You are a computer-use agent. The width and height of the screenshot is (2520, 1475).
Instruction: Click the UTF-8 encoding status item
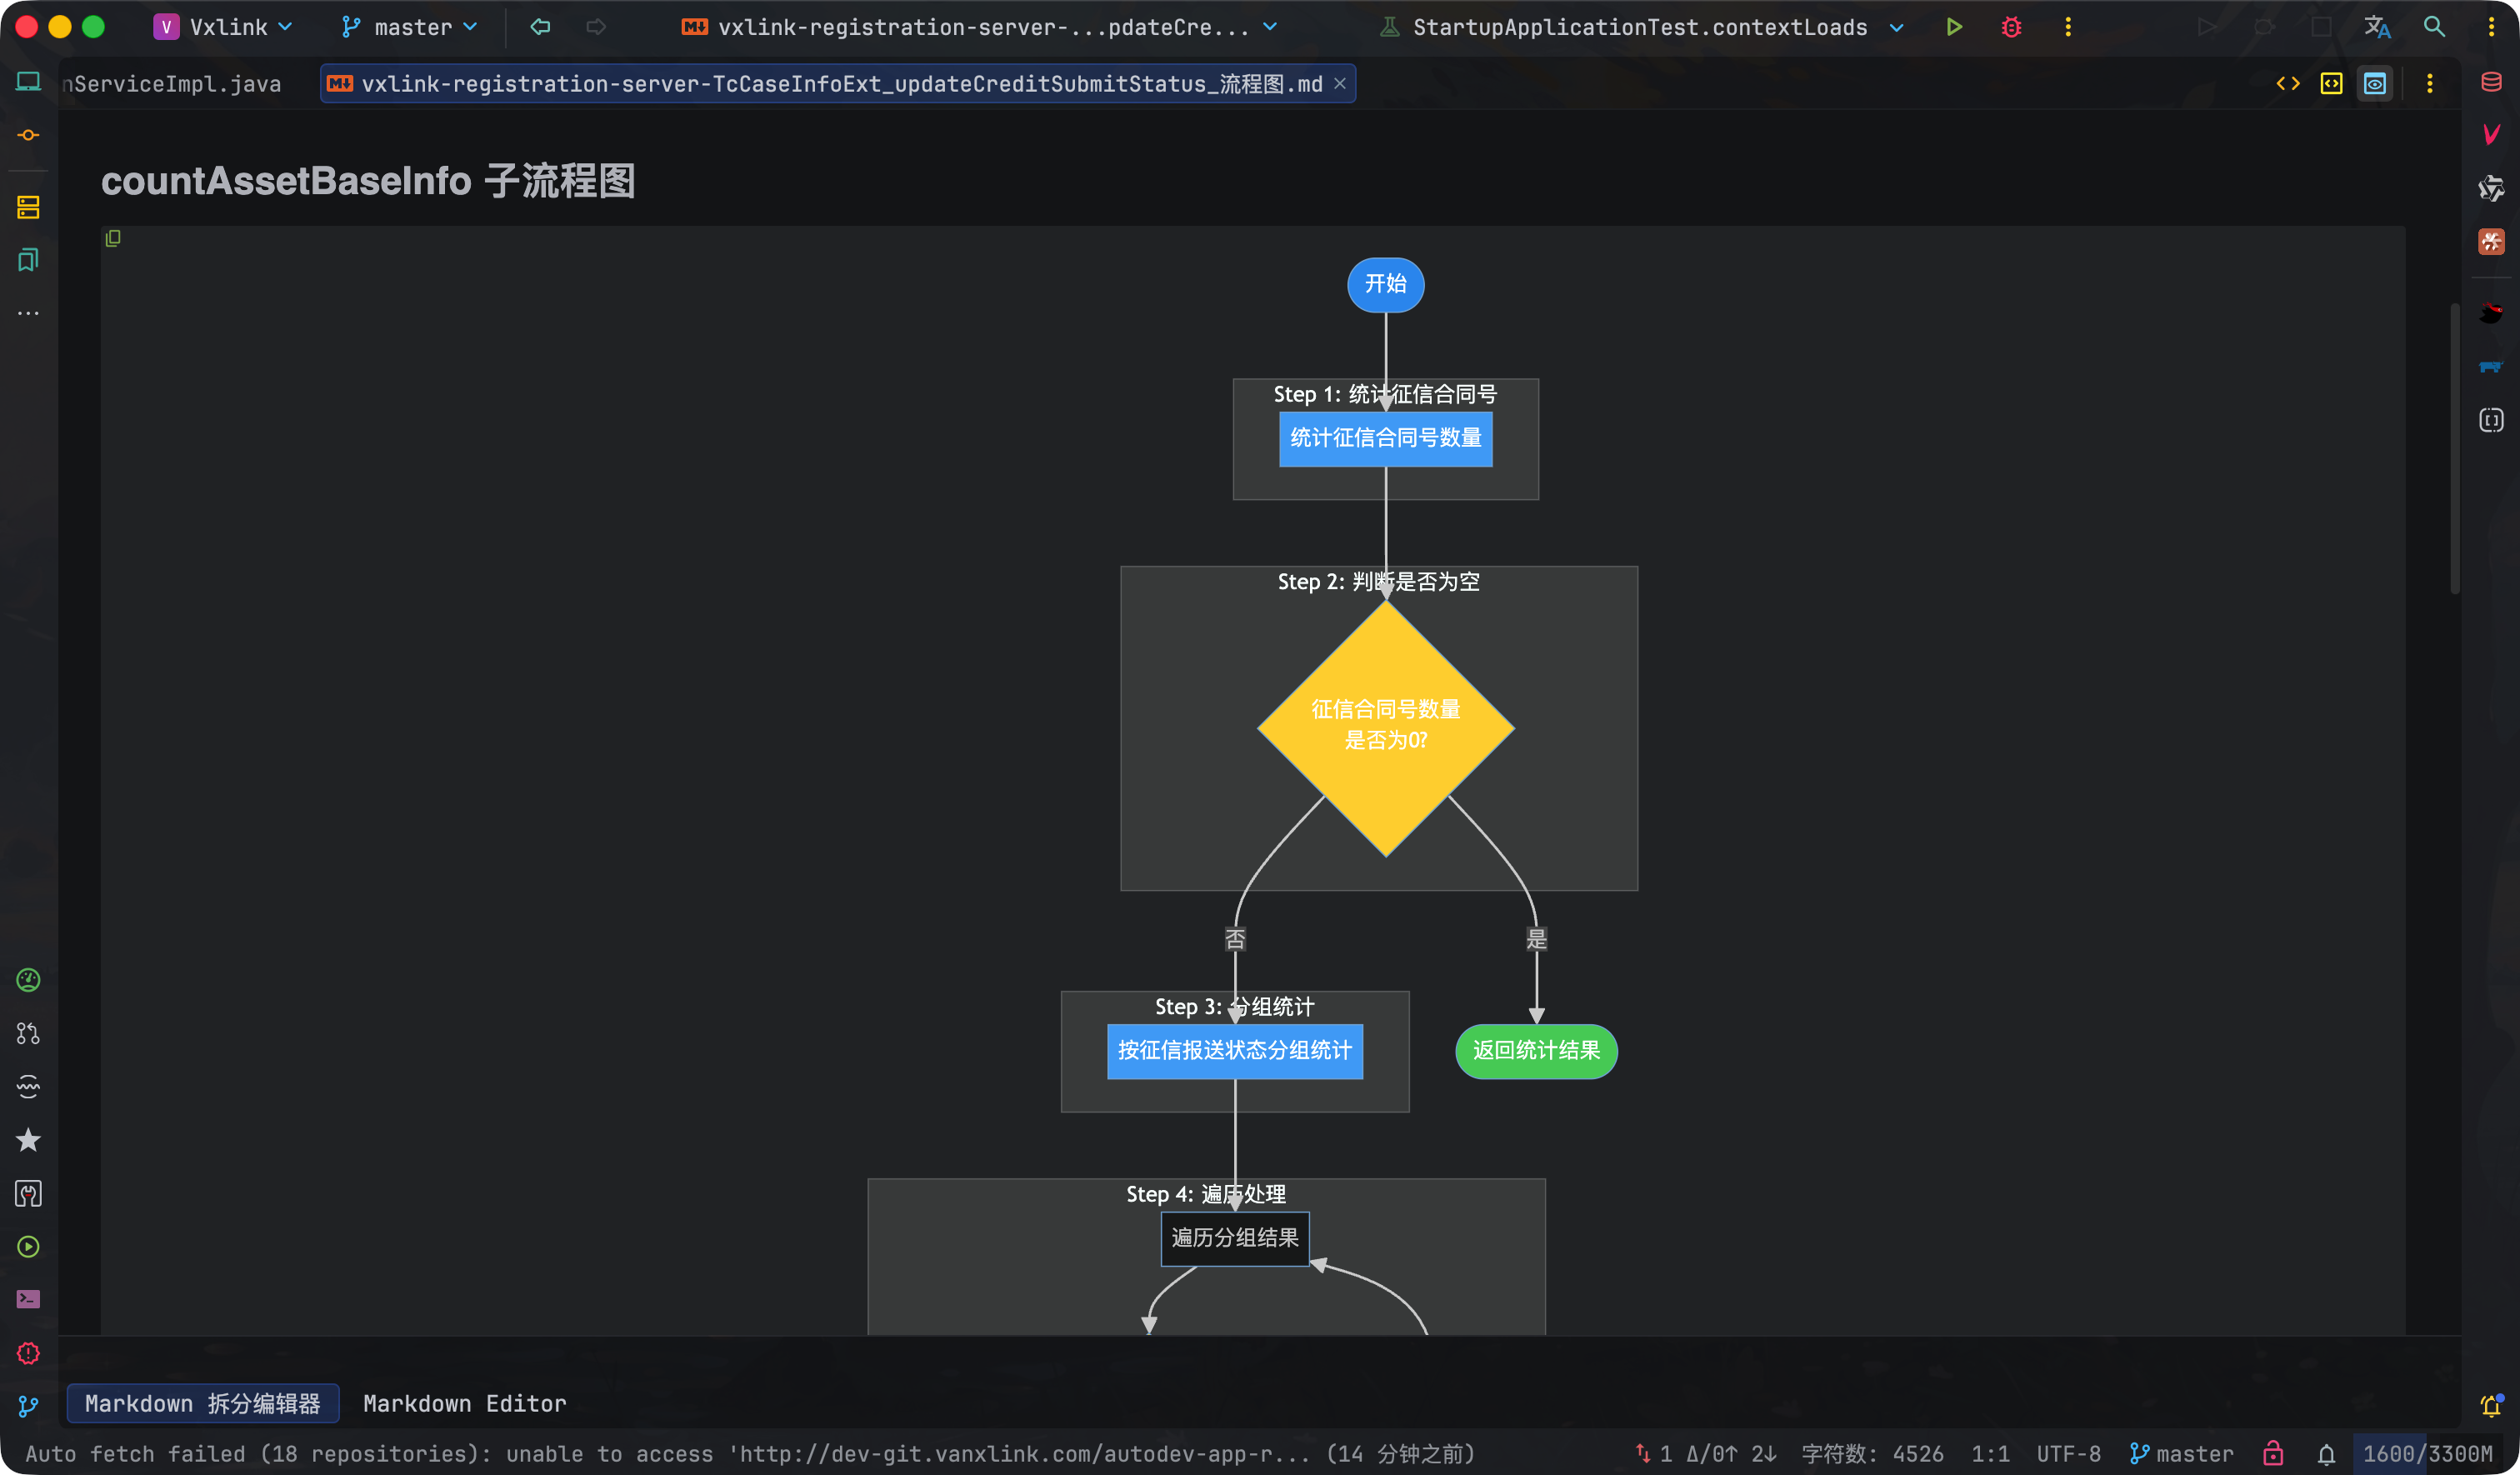tap(2068, 1453)
